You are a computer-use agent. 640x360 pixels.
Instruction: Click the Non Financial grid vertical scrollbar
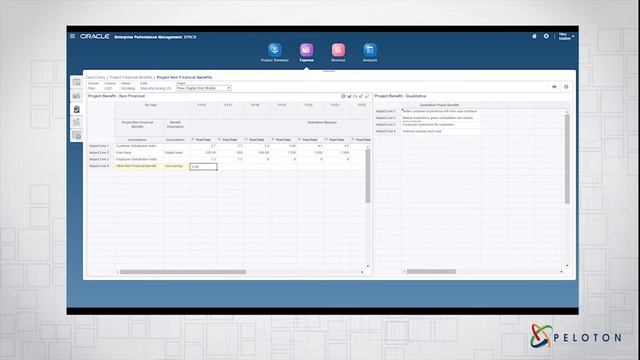pyautogui.click(x=368, y=176)
